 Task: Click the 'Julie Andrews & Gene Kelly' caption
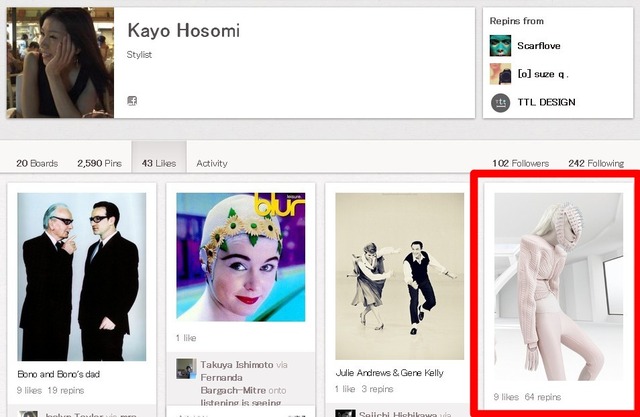[389, 373]
